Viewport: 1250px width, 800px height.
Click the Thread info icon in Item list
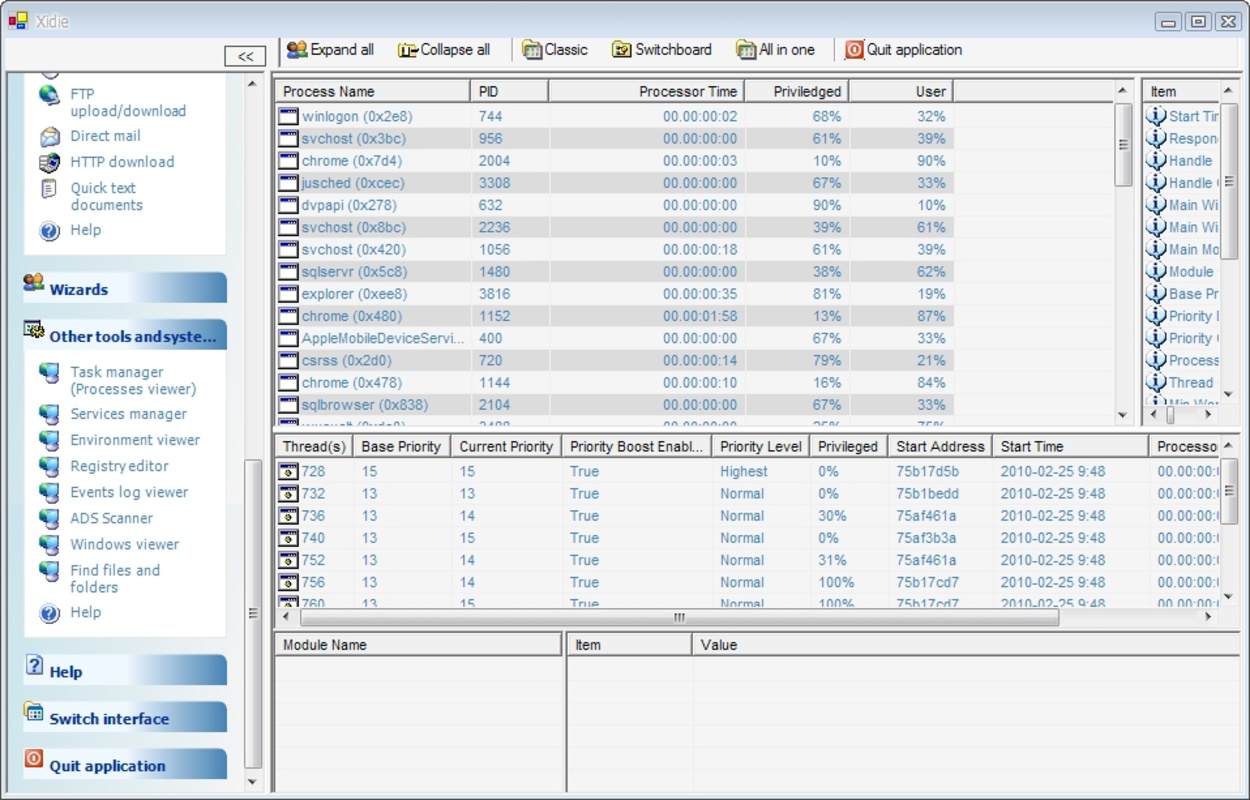pyautogui.click(x=1156, y=382)
